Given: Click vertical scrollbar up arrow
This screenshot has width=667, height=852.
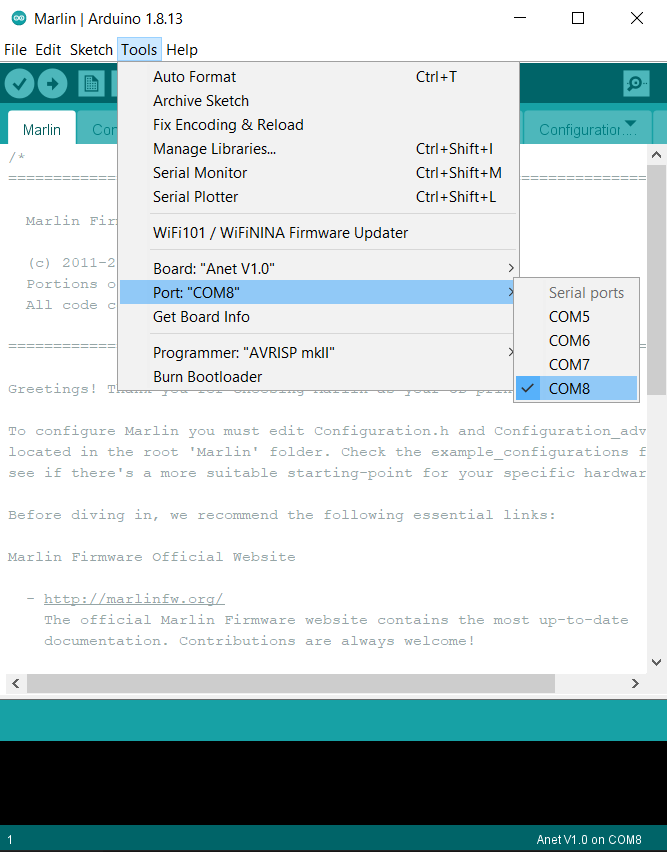Looking at the screenshot, I should (656, 155).
